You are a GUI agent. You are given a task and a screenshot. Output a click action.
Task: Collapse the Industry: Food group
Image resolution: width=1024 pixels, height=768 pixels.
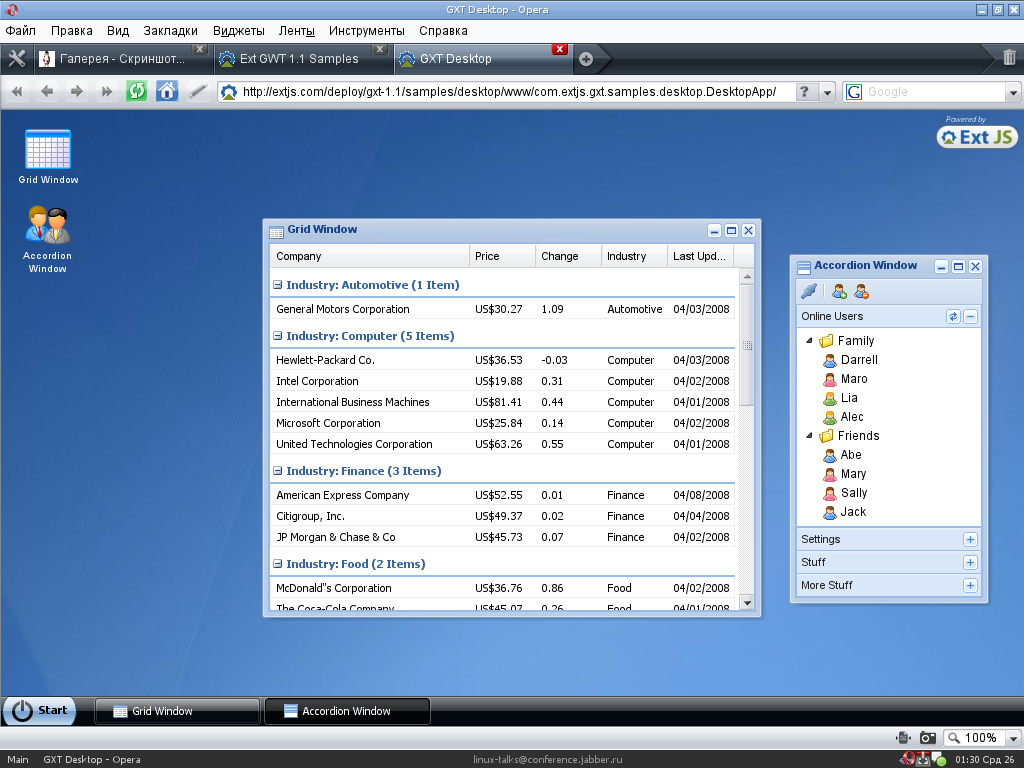click(278, 564)
